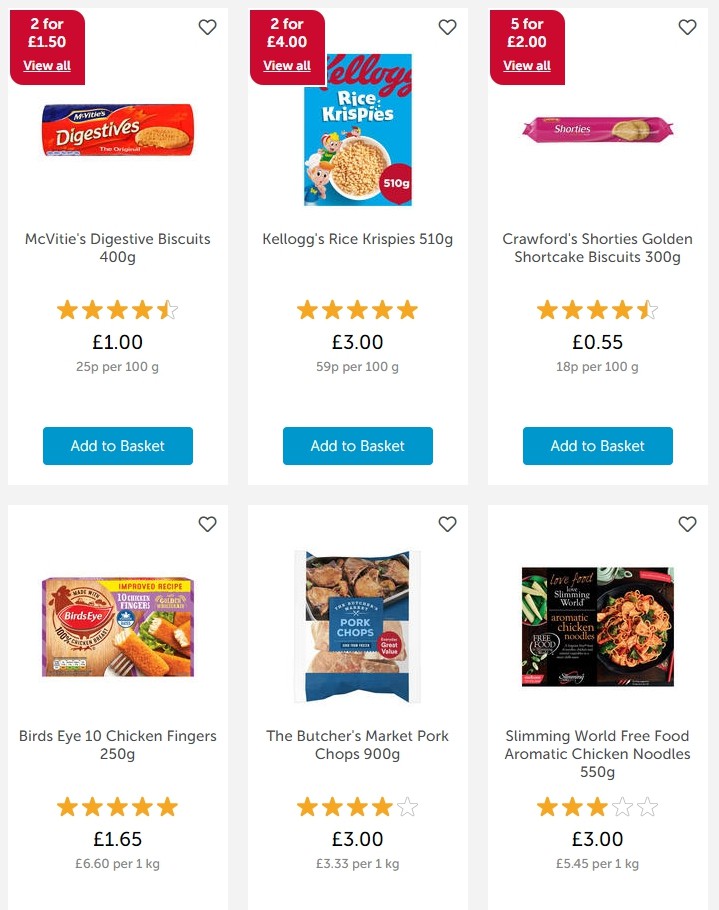The width and height of the screenshot is (719, 910).
Task: Click the star rating for Birds Eye Chicken Fingers
Action: (x=117, y=806)
